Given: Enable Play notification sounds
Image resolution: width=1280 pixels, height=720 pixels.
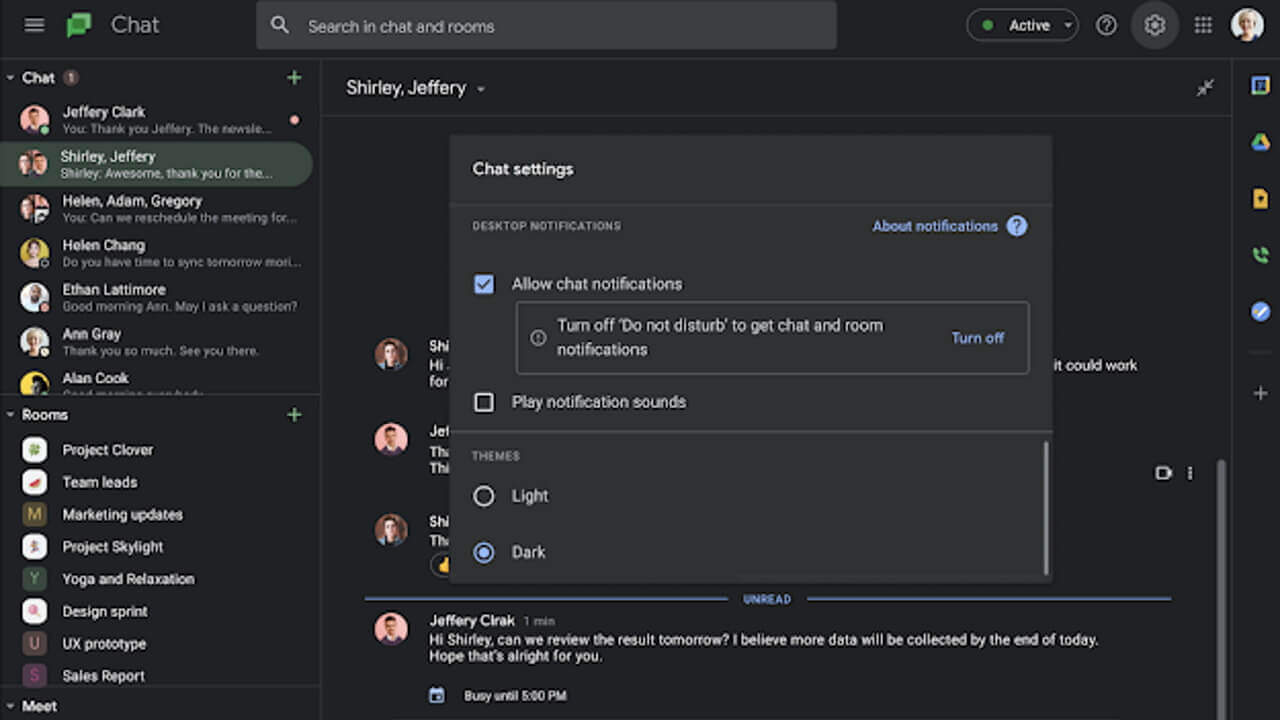Looking at the screenshot, I should pyautogui.click(x=483, y=402).
